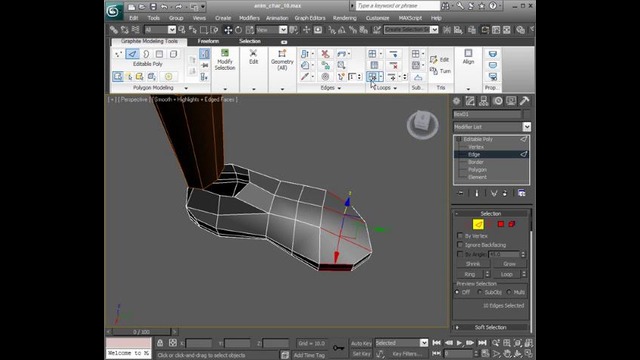Enable the By Vertex checkbox
Screen dimensions: 640x360
click(x=460, y=236)
